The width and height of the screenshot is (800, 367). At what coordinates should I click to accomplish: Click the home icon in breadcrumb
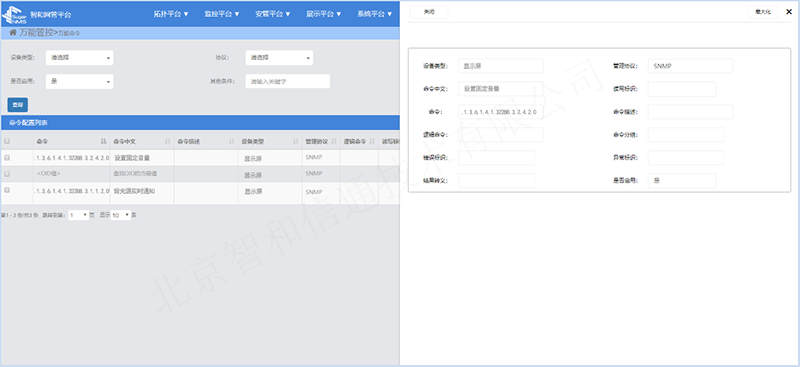pos(13,33)
